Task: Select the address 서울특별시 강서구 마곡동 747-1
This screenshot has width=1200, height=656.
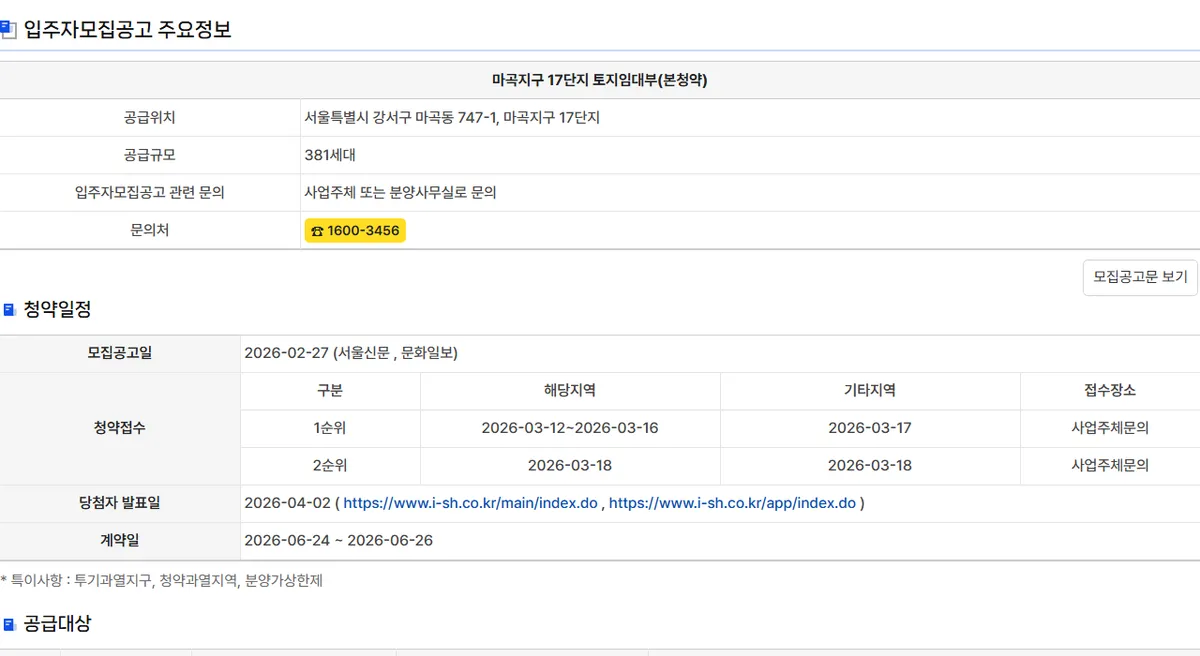Action: [x=400, y=118]
